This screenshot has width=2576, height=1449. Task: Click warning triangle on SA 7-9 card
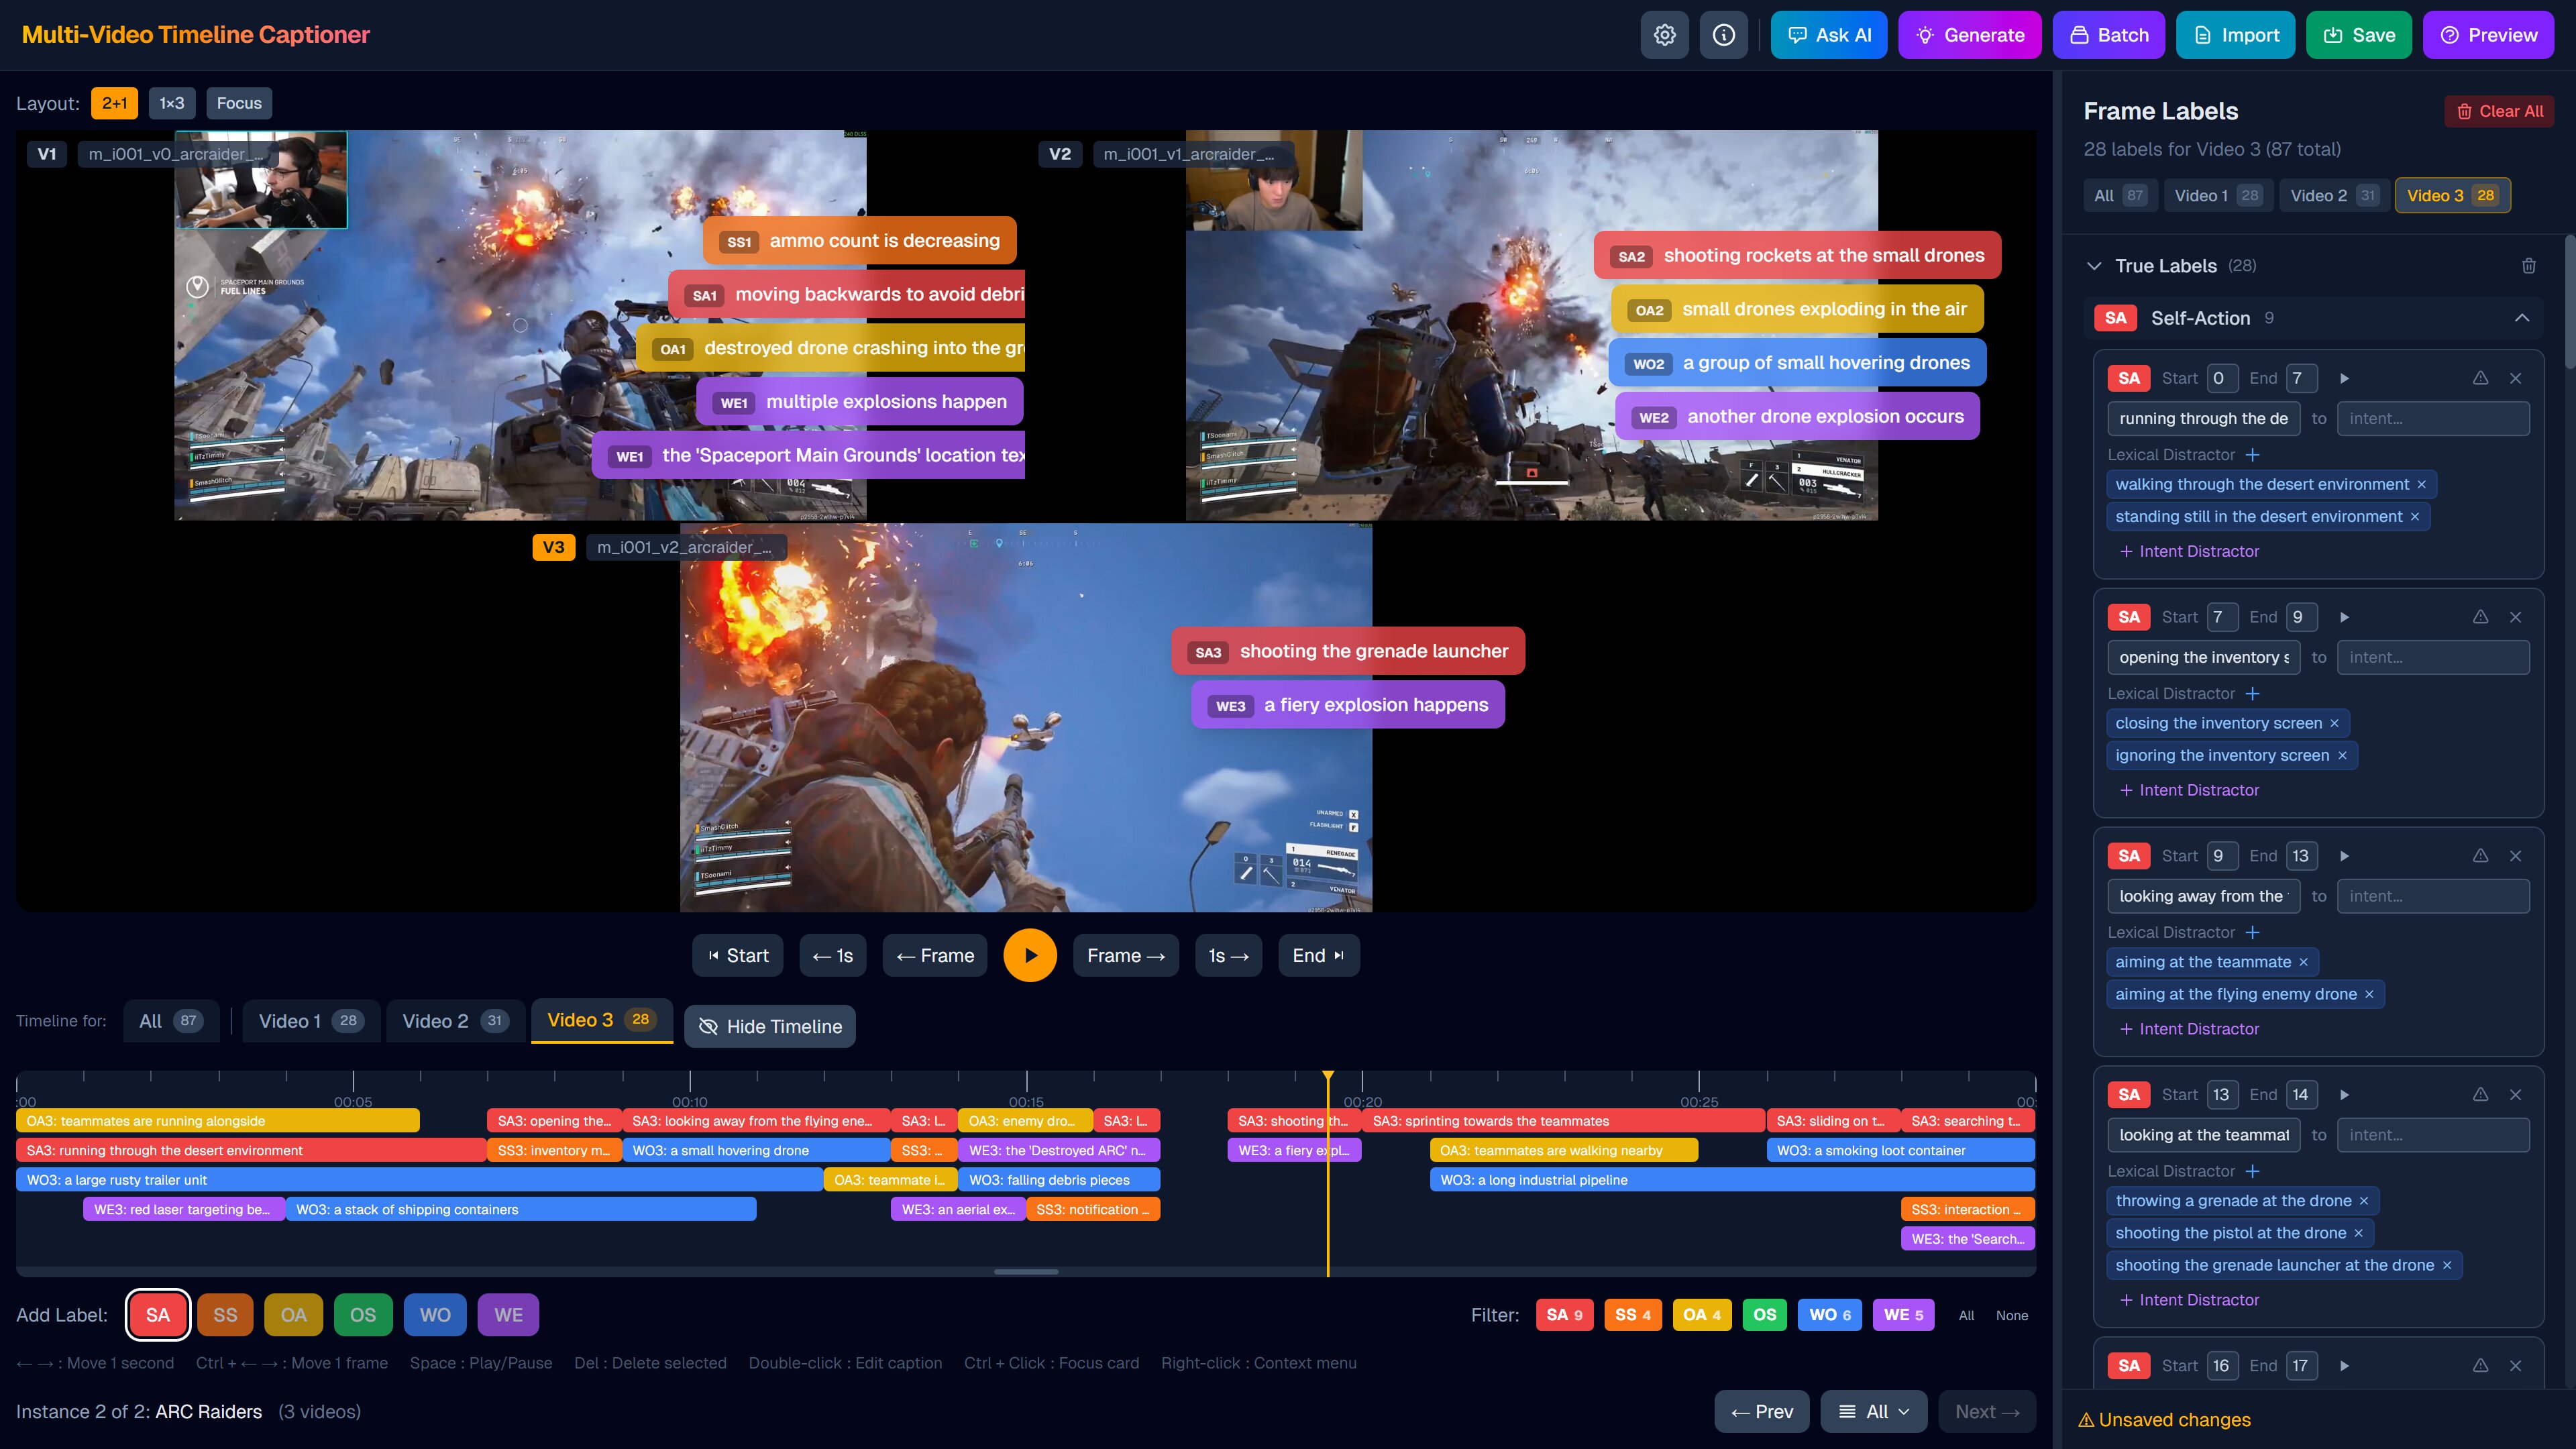coord(2480,617)
